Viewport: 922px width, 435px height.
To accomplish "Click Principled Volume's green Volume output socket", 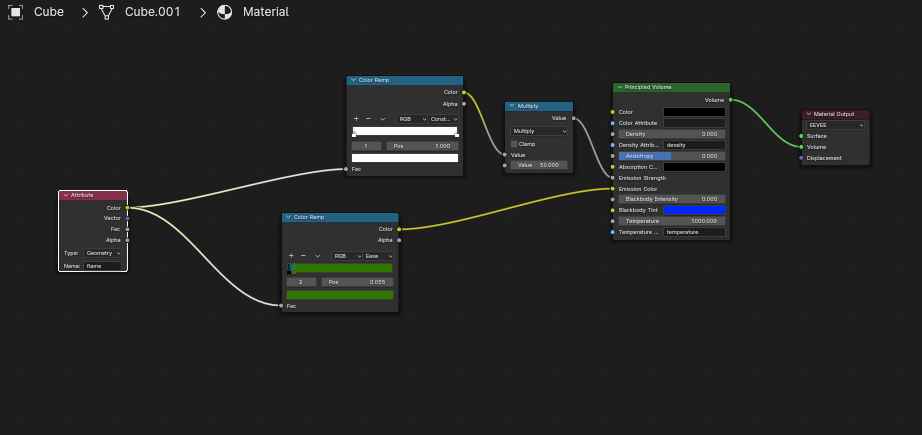I will 730,100.
